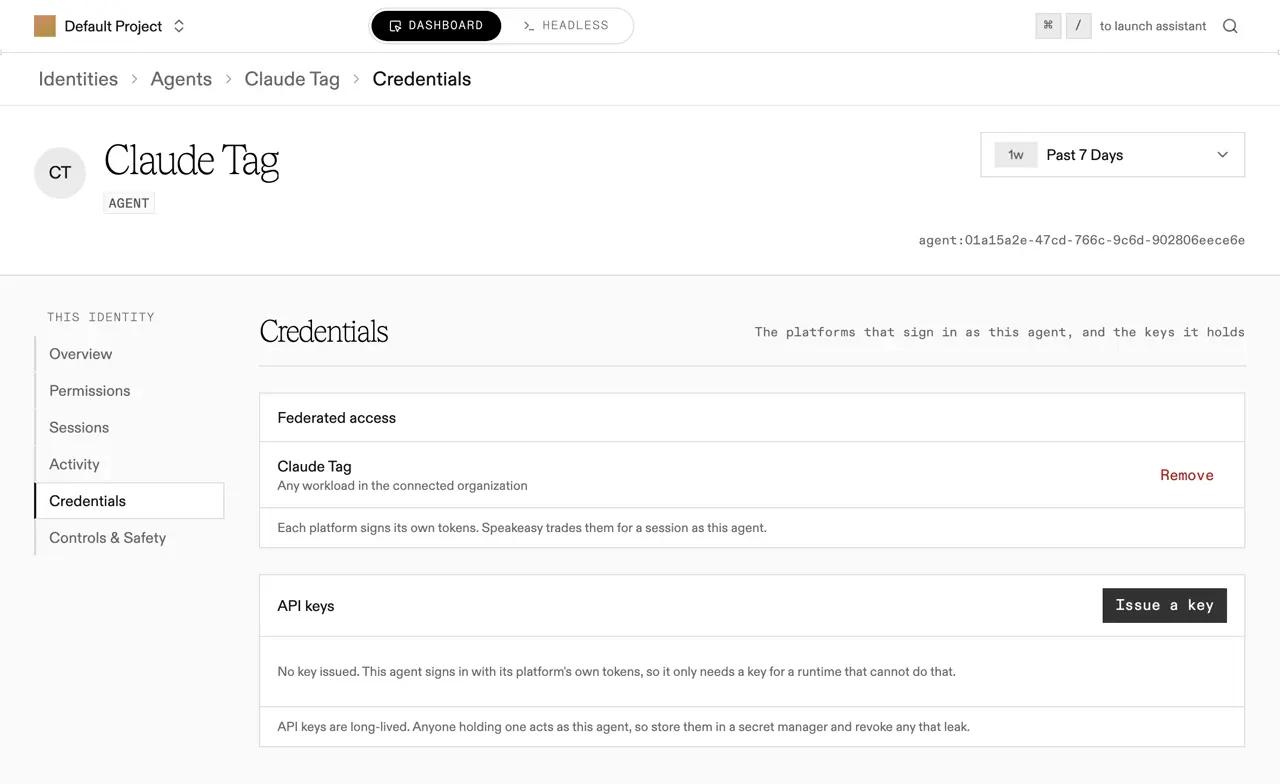Viewport: 1280px width, 784px height.
Task: Click the API keys heading
Action: pos(305,606)
